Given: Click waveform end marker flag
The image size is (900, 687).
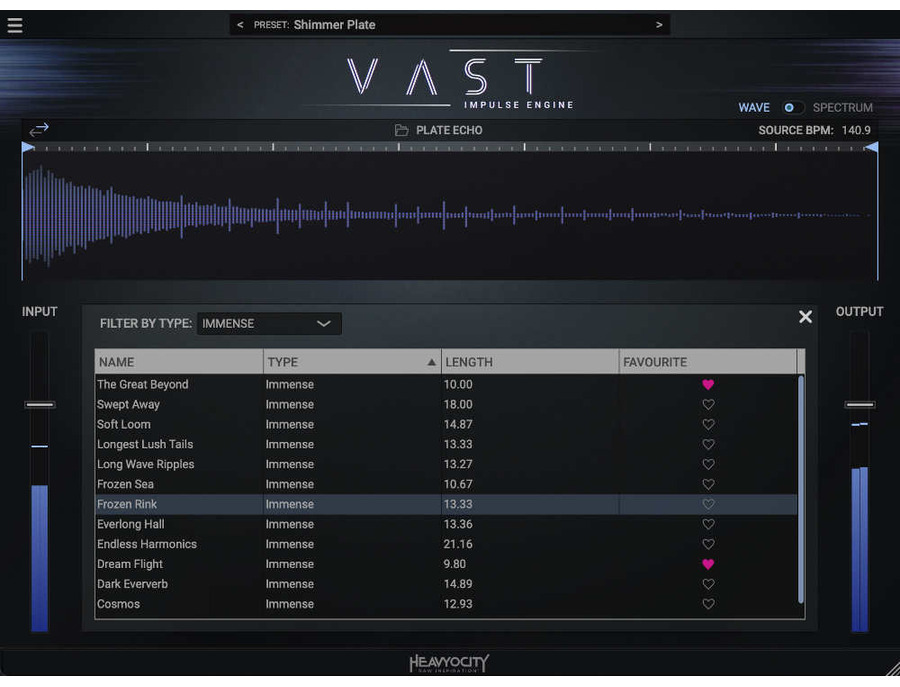Looking at the screenshot, I should (871, 148).
